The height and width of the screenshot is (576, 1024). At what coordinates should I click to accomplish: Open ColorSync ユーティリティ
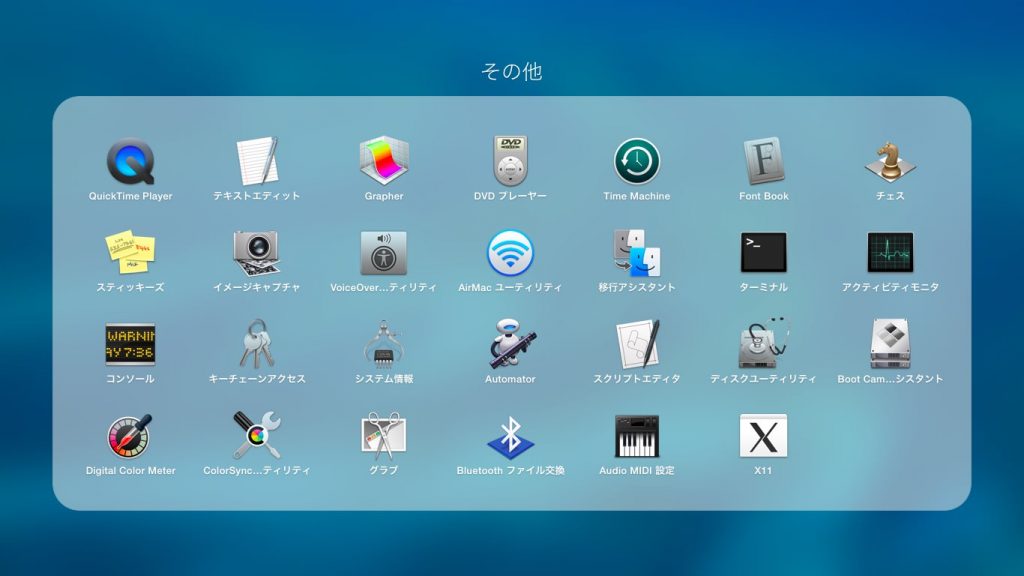[257, 436]
